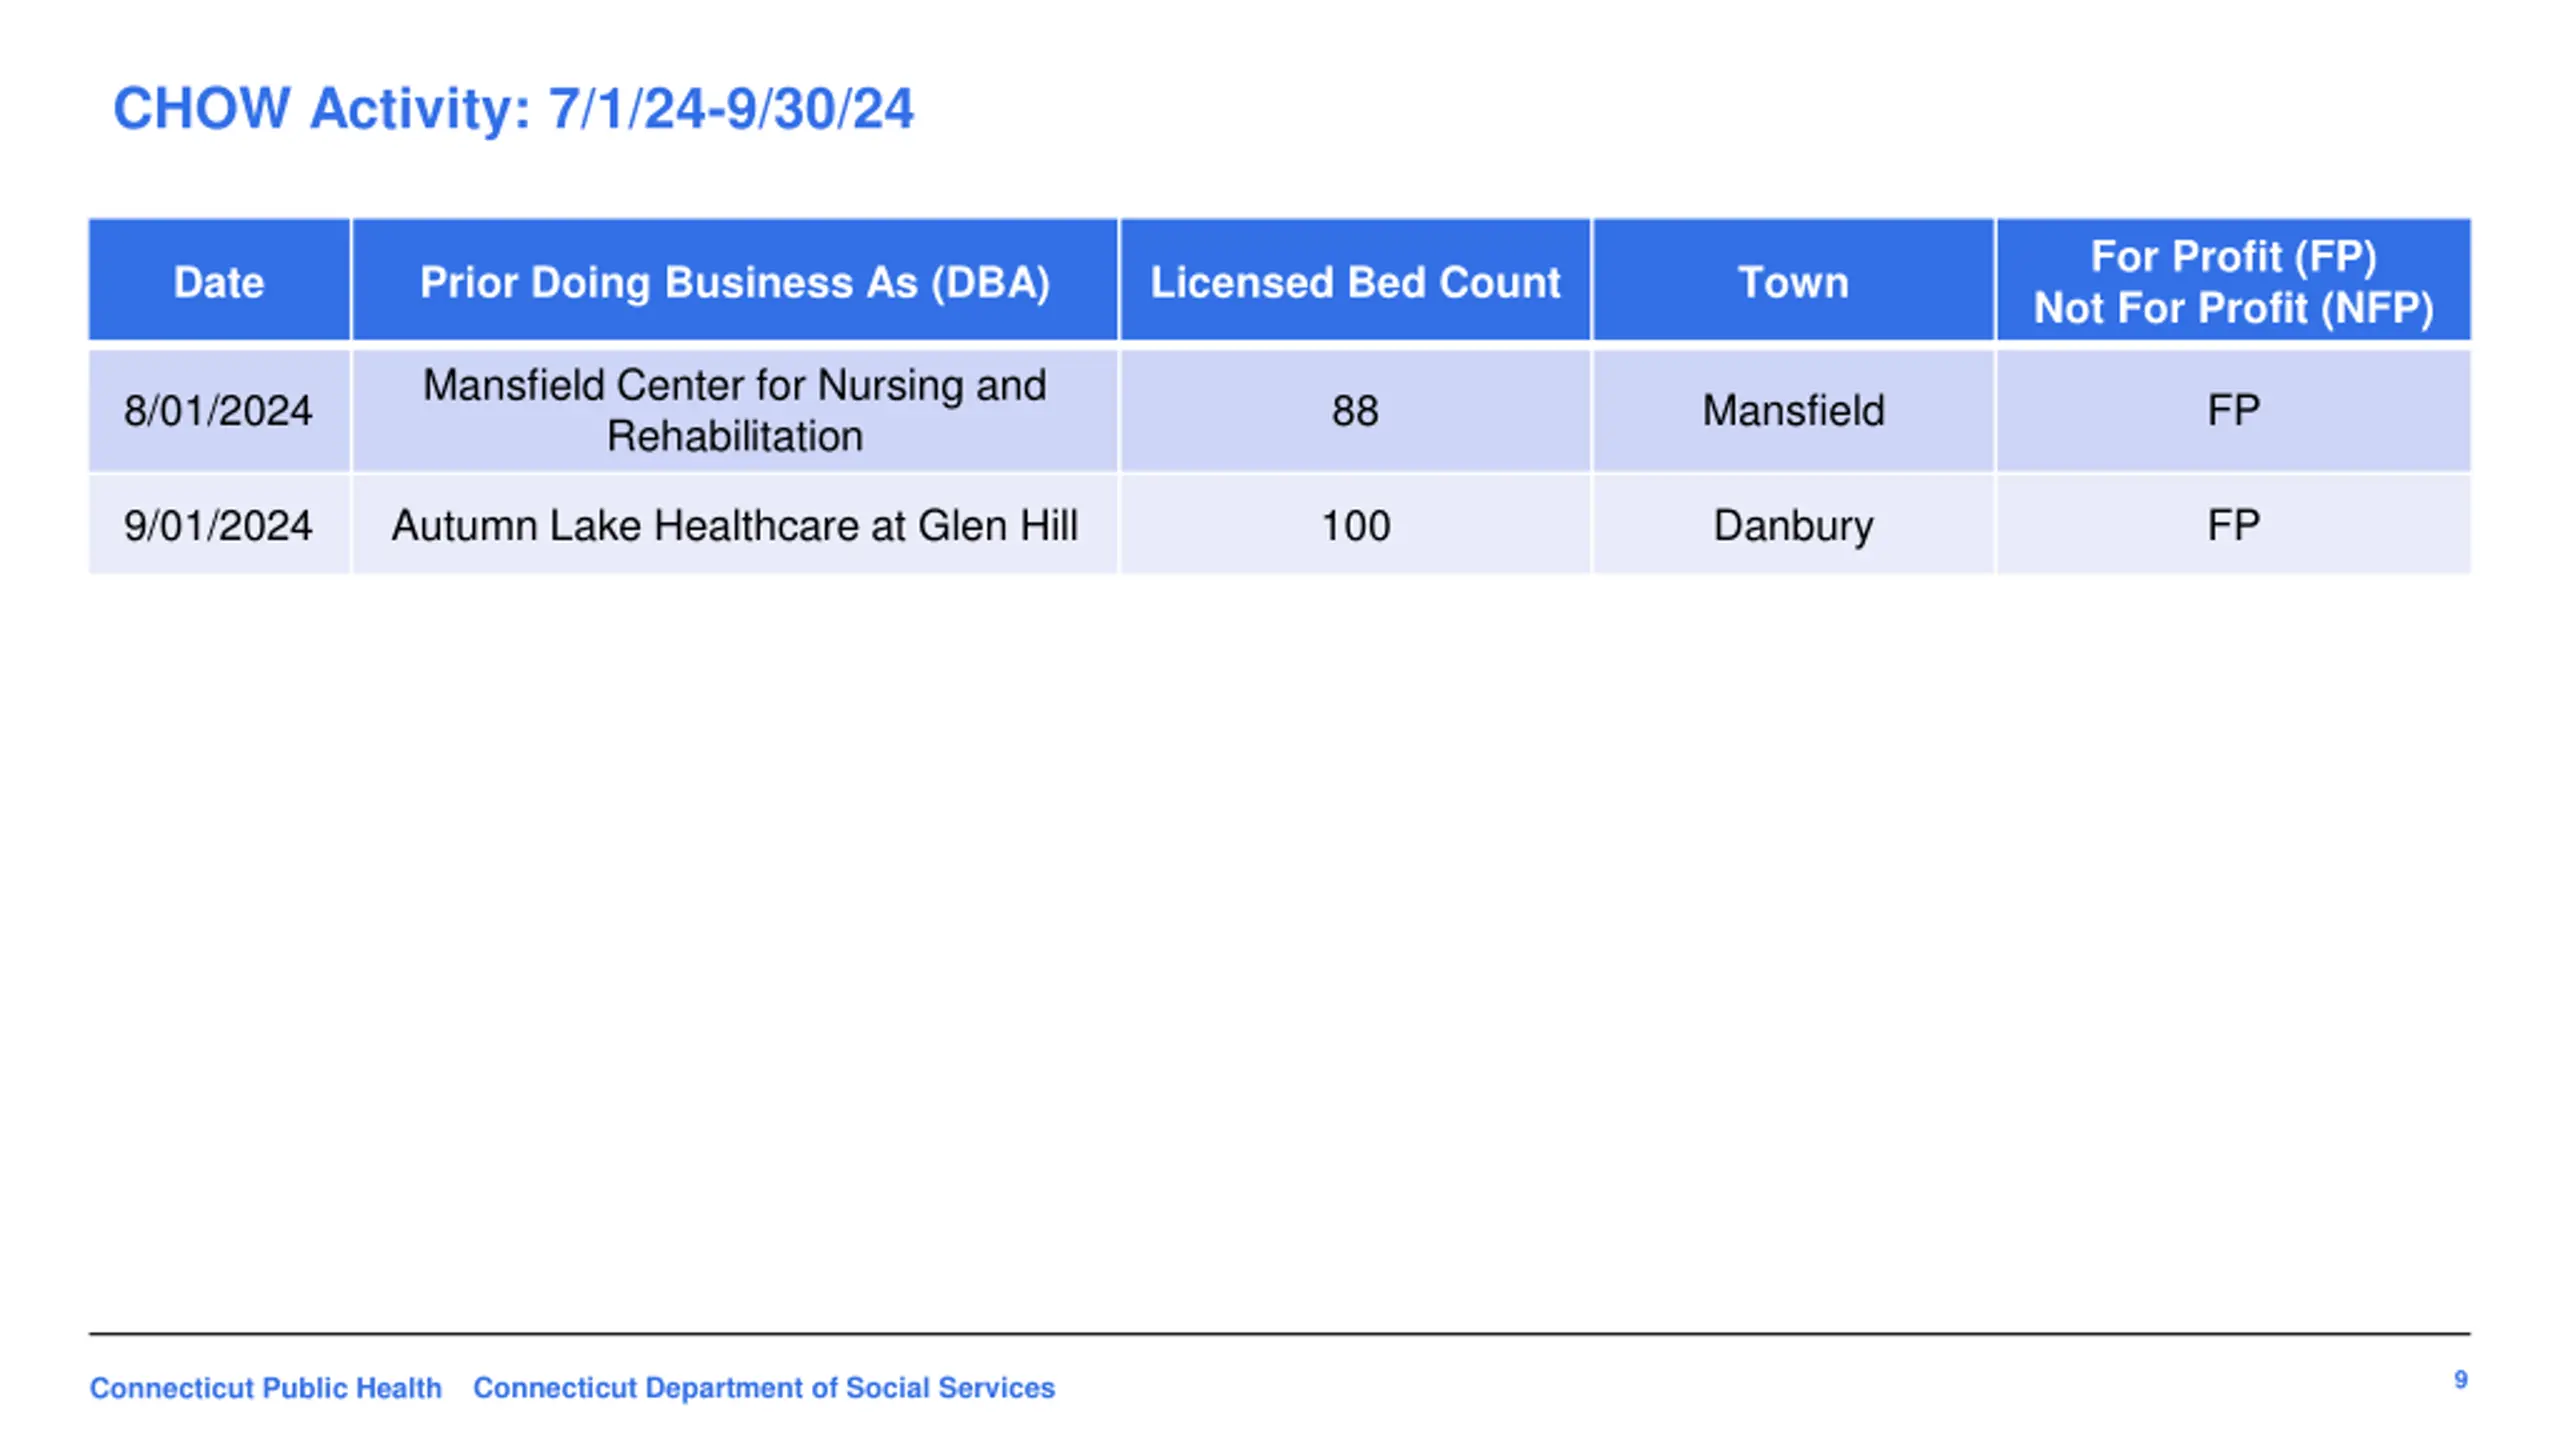
Task: Select the Date column header
Action: pyautogui.click(x=219, y=280)
